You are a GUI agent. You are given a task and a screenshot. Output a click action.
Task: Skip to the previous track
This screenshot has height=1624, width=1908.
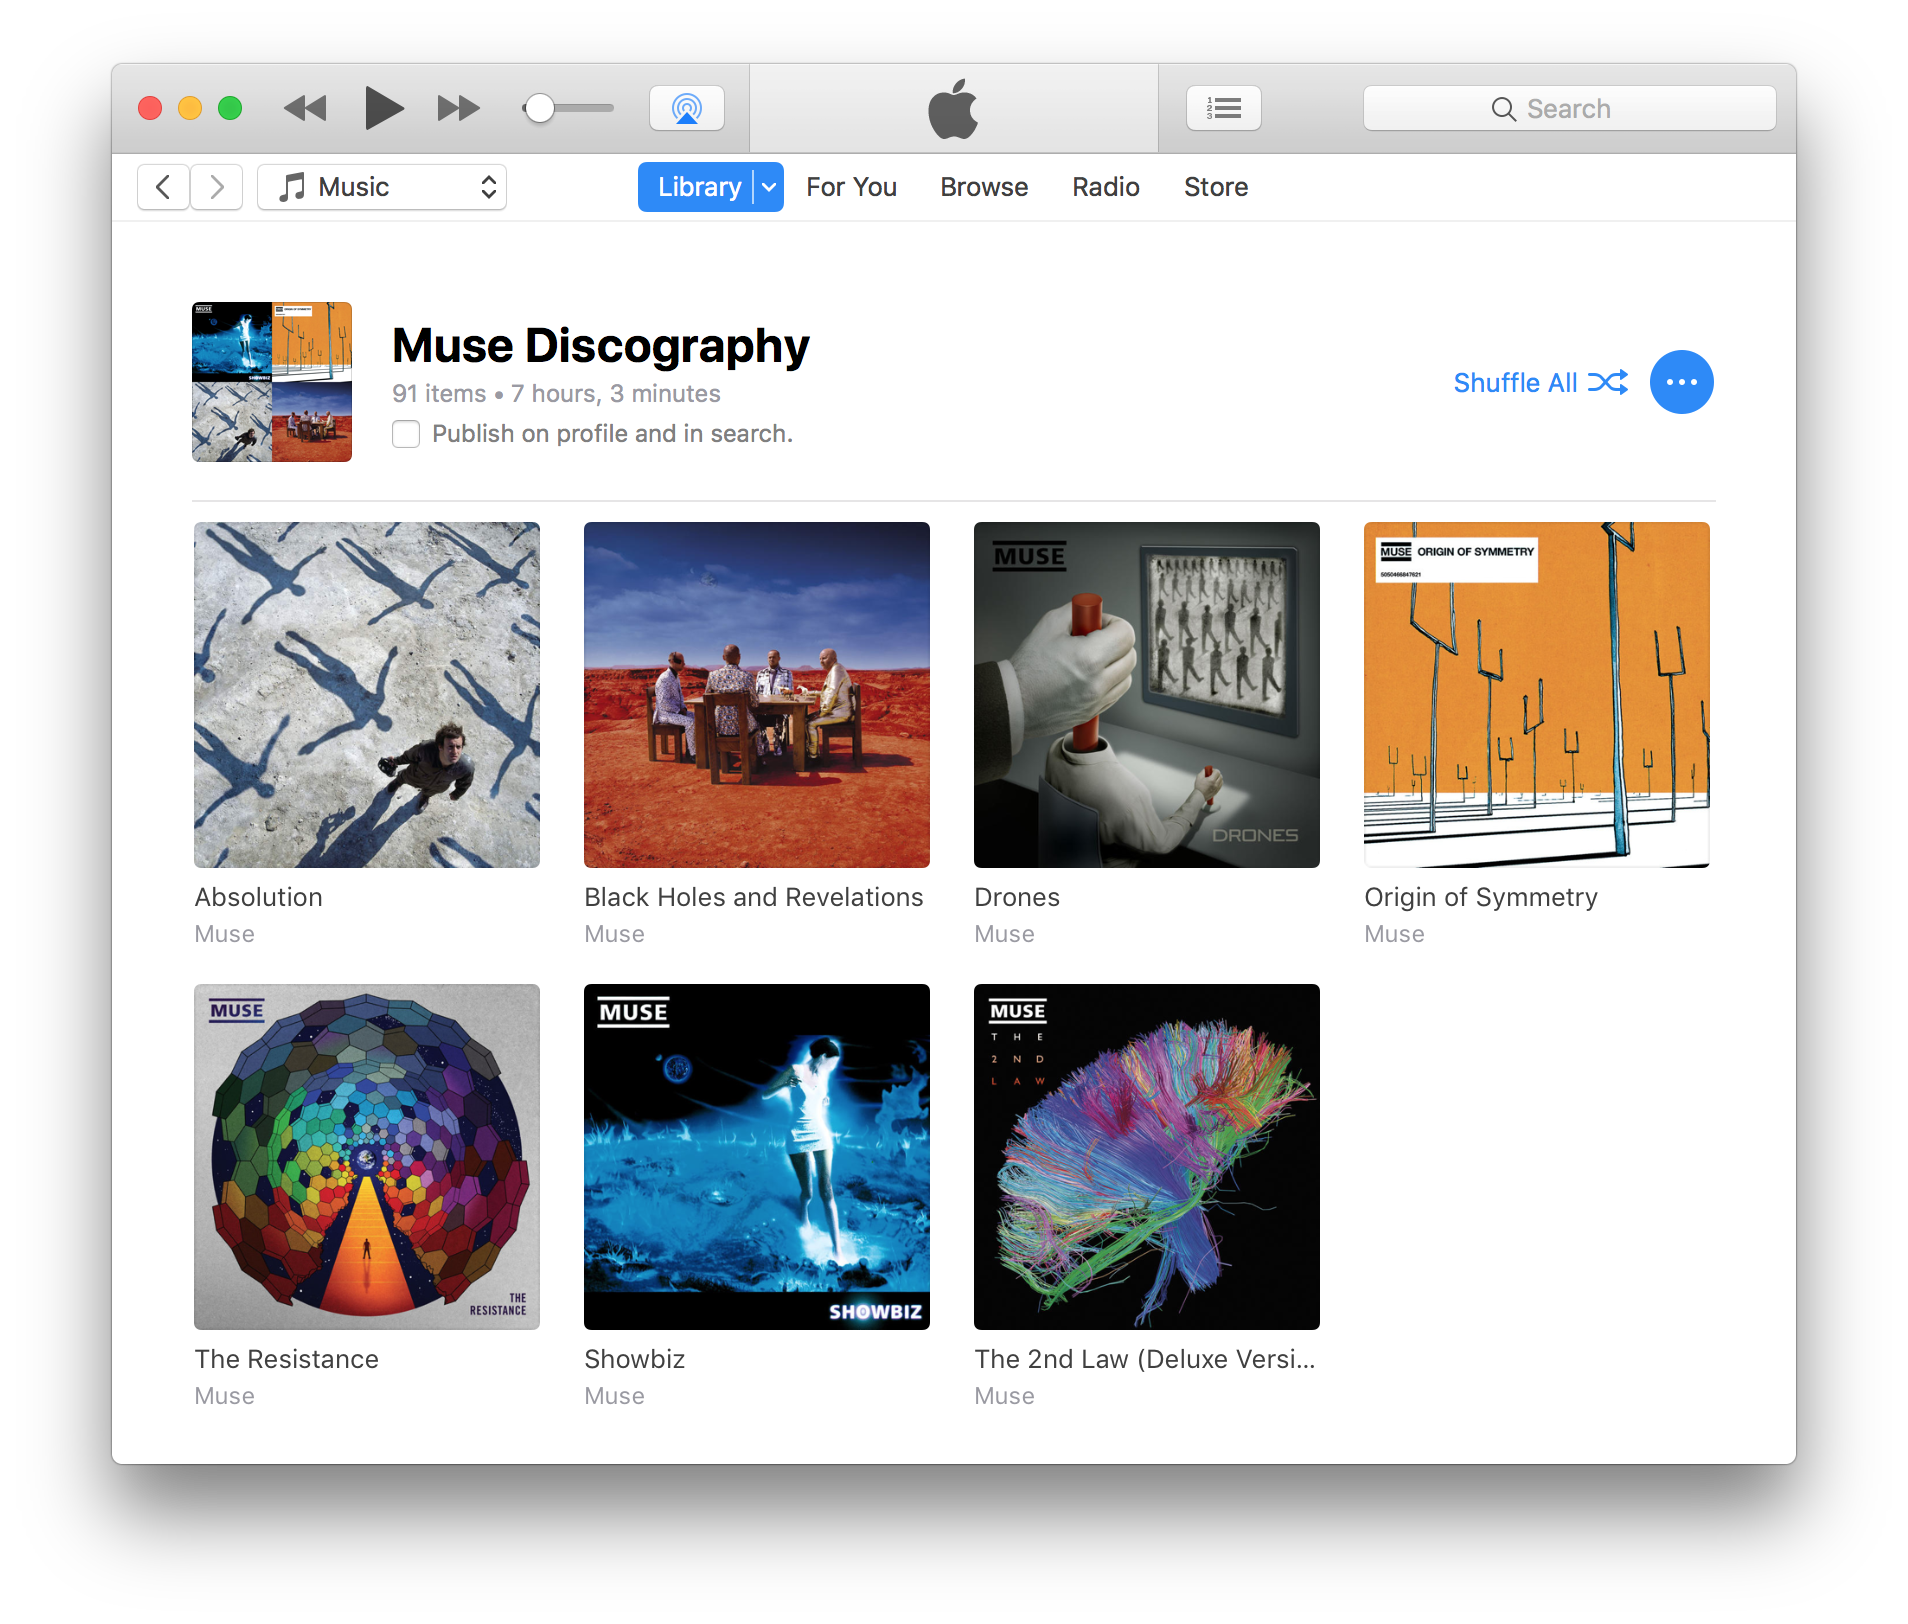(x=305, y=108)
